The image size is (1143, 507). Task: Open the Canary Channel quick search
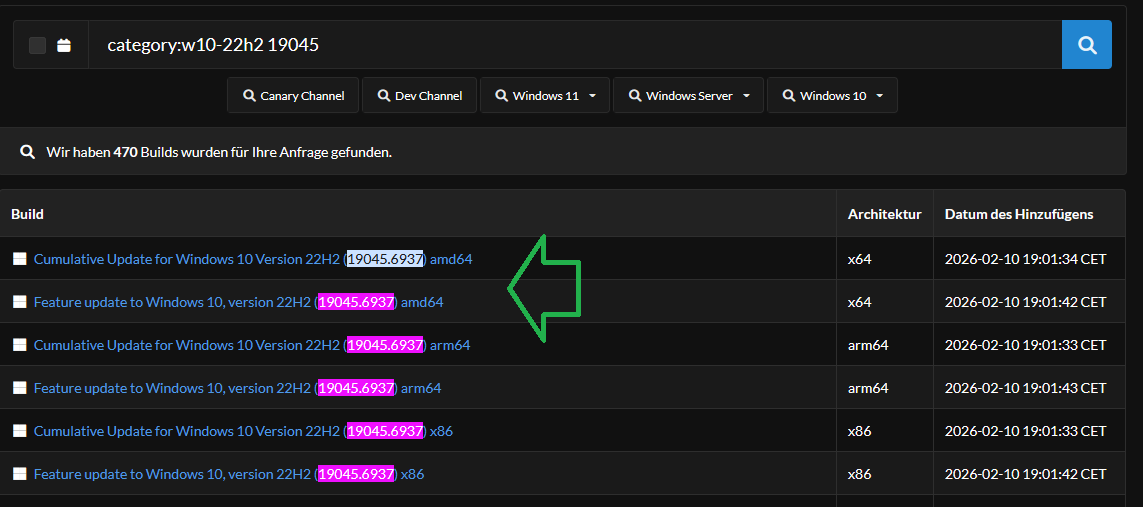[x=293, y=95]
